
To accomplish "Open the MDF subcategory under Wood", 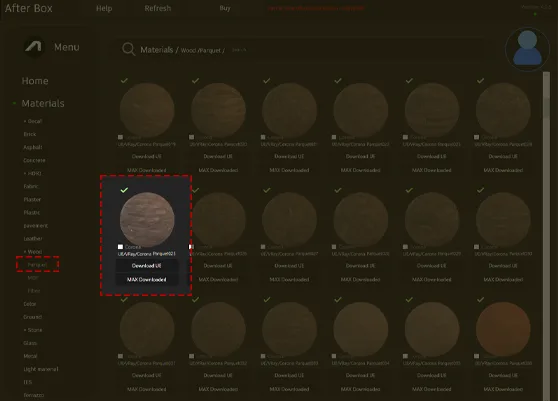I will coord(33,278).
